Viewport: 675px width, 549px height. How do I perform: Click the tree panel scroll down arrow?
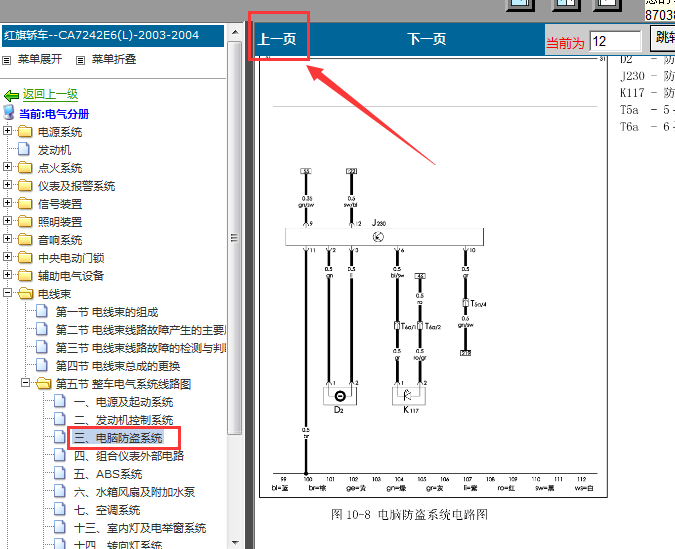235,543
